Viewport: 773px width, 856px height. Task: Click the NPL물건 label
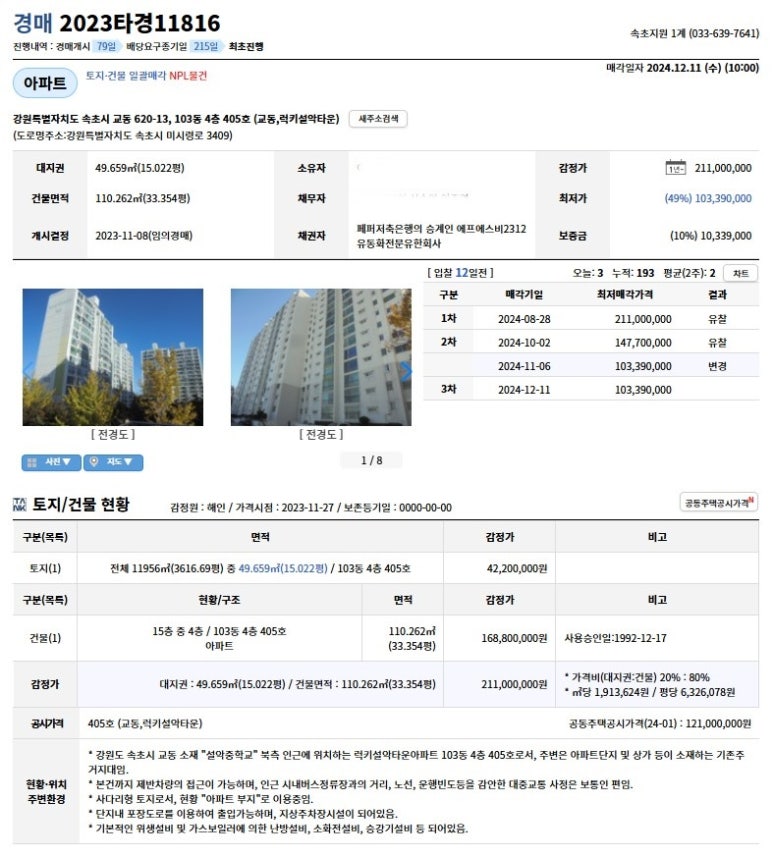[x=188, y=76]
